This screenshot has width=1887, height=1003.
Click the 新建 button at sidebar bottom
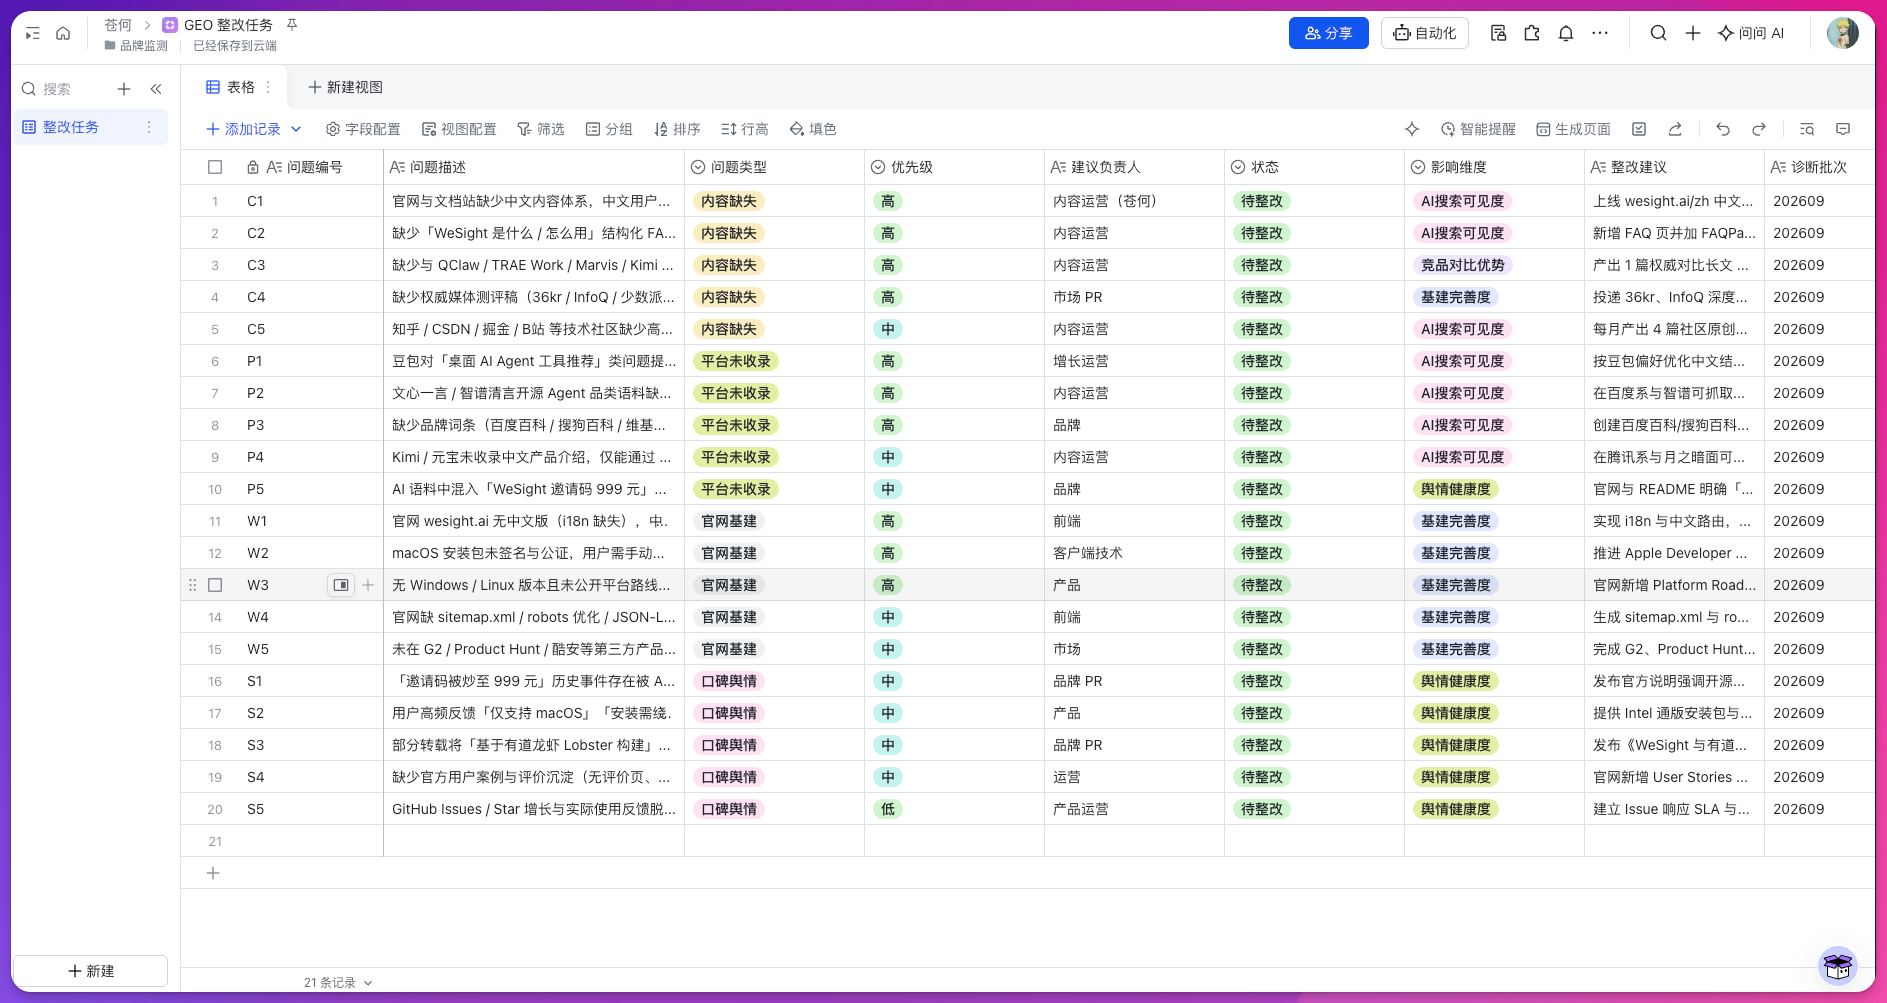tap(90, 971)
